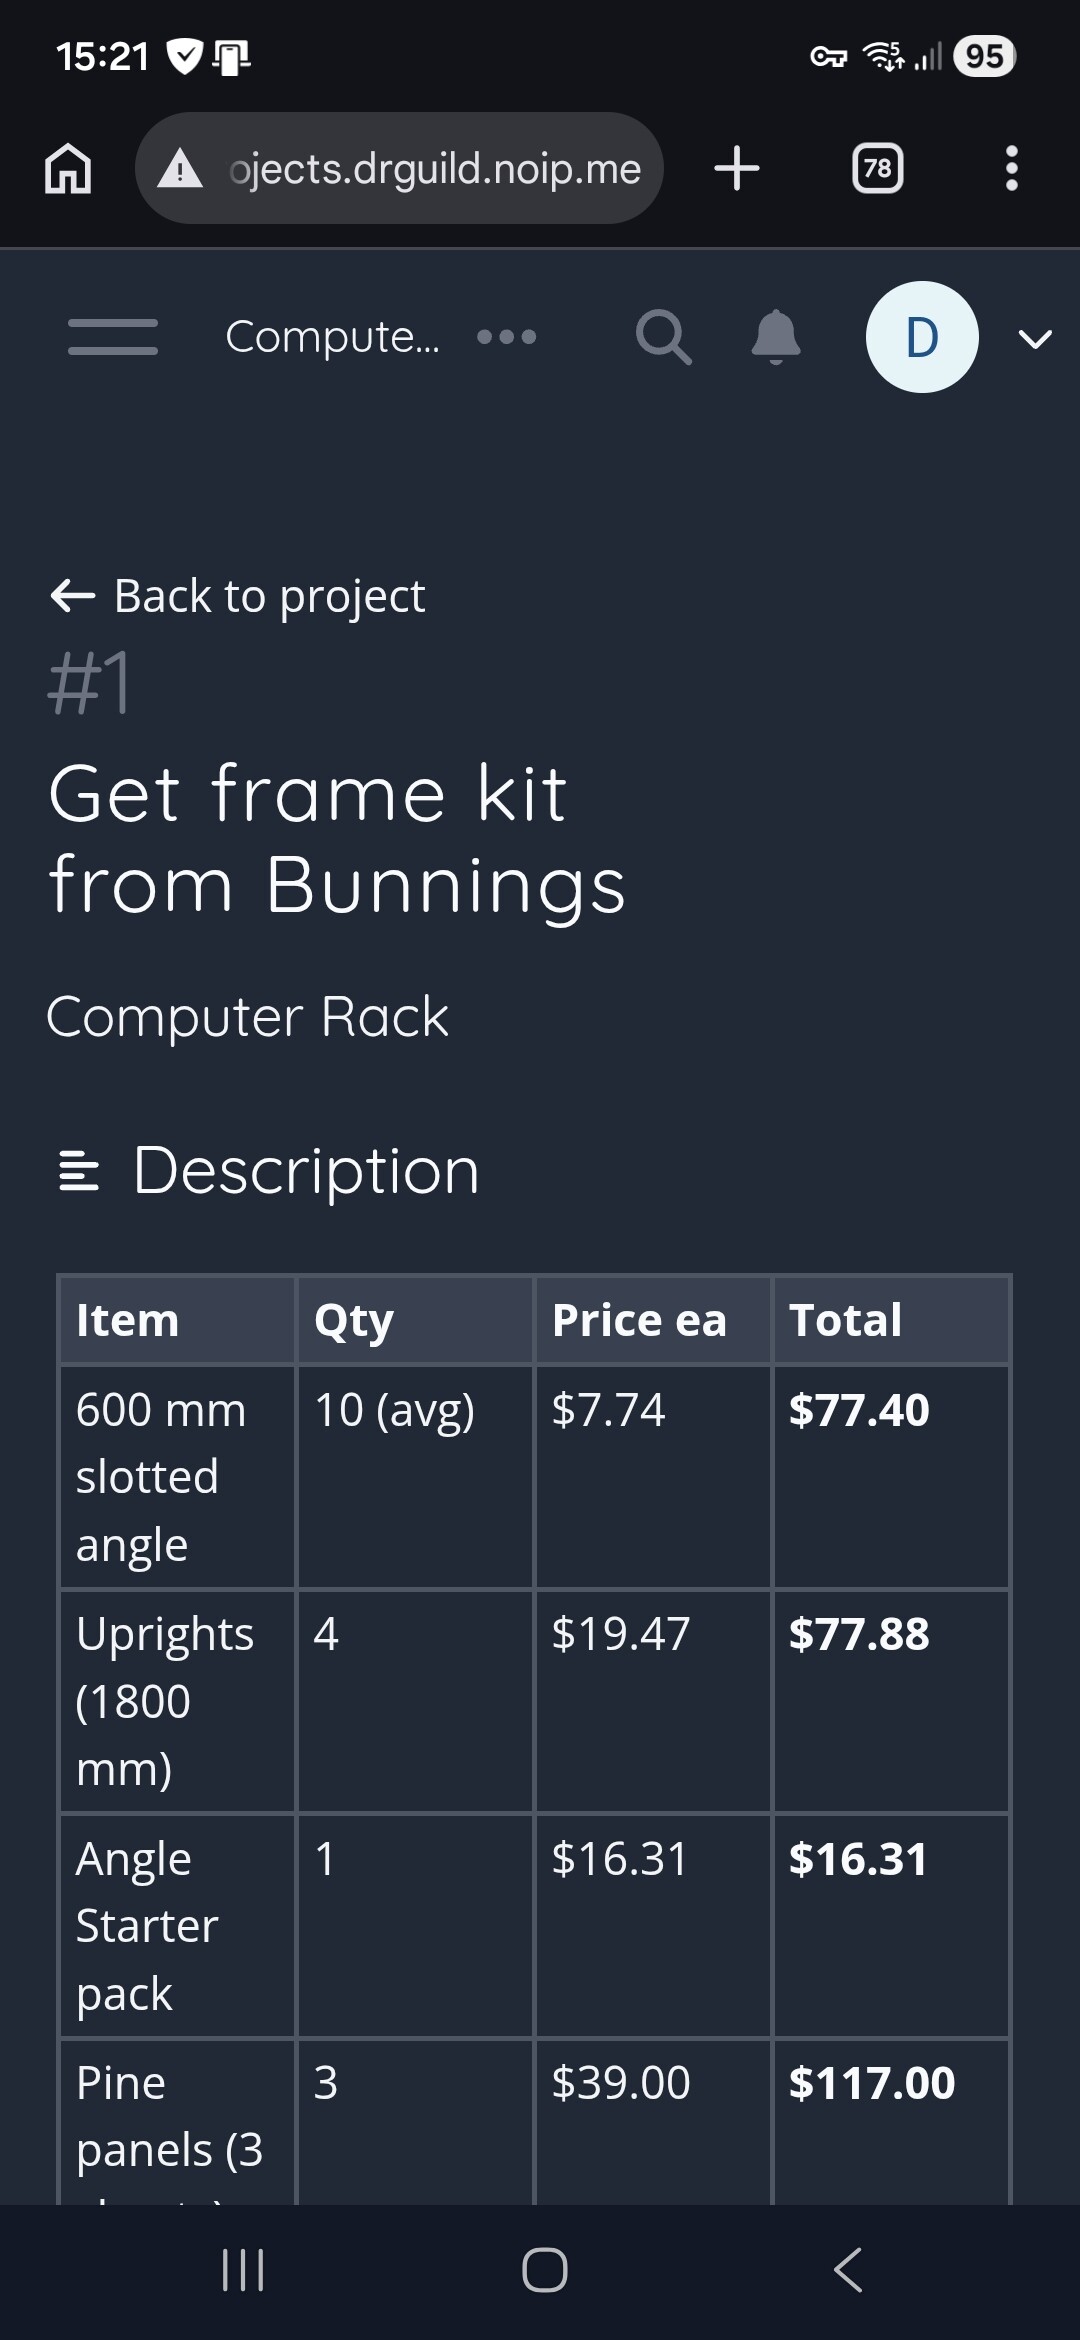The height and width of the screenshot is (2340, 1080).
Task: Tap Android recent apps button
Action: coord(242,2270)
